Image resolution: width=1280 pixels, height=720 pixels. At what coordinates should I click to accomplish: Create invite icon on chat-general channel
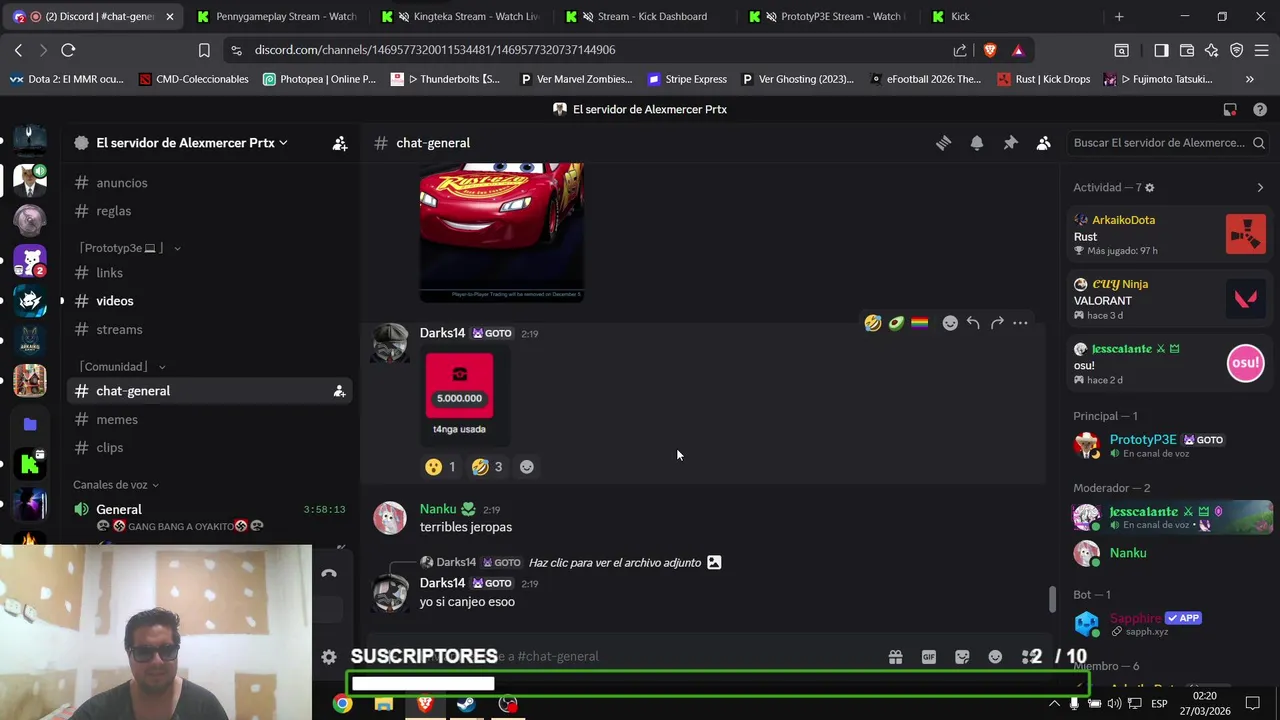[339, 391]
